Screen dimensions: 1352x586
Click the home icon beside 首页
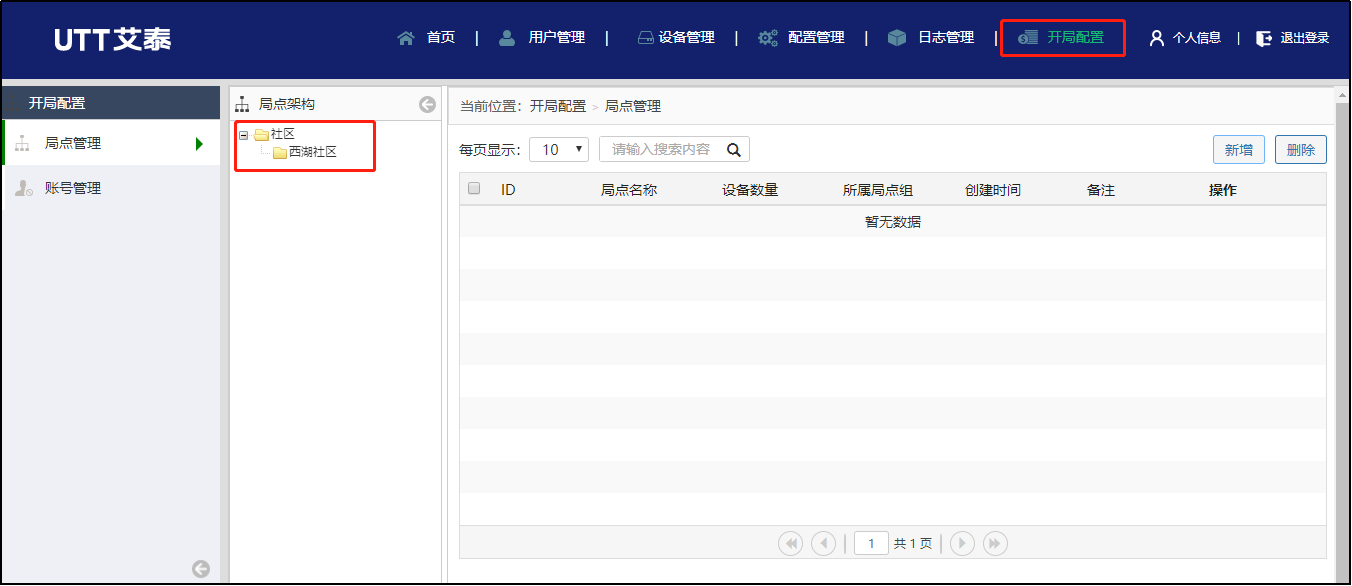tap(406, 38)
